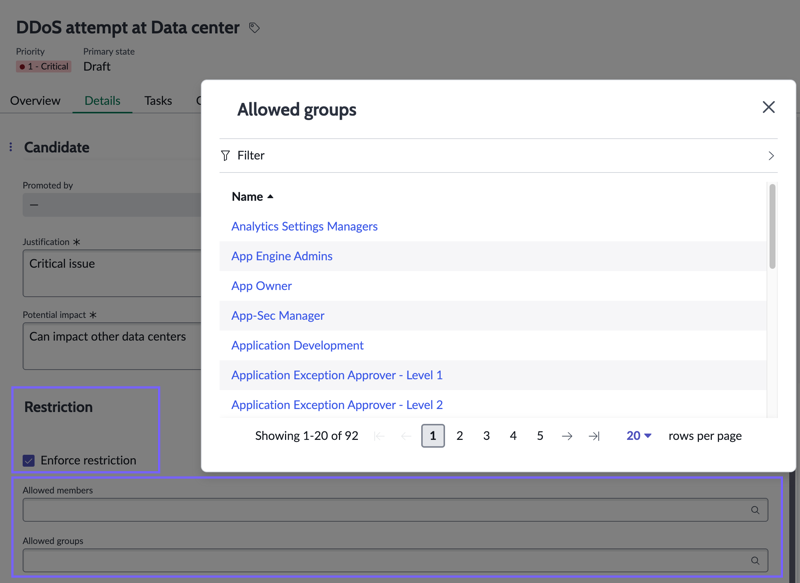This screenshot has width=800, height=583.
Task: Click the Justification text area
Action: (112, 273)
